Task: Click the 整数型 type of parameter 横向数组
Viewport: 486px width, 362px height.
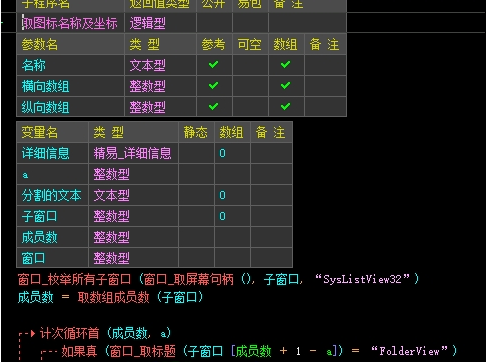Action: 148,86
